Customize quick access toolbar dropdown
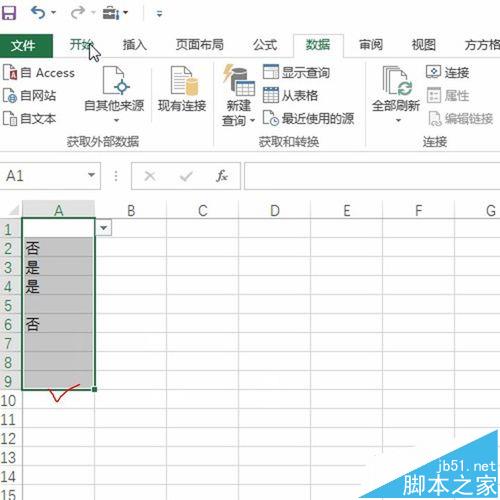Viewport: 500px width, 500px height. [x=159, y=14]
